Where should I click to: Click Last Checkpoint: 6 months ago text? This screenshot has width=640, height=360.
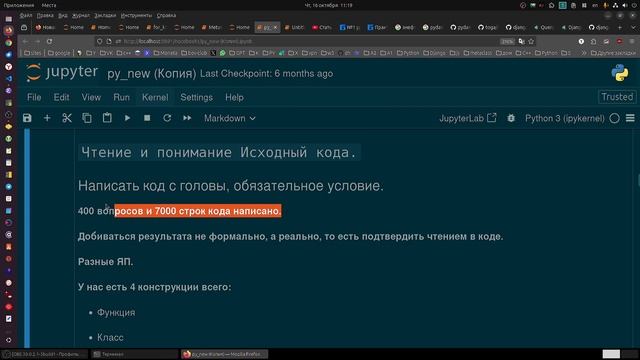(x=267, y=74)
